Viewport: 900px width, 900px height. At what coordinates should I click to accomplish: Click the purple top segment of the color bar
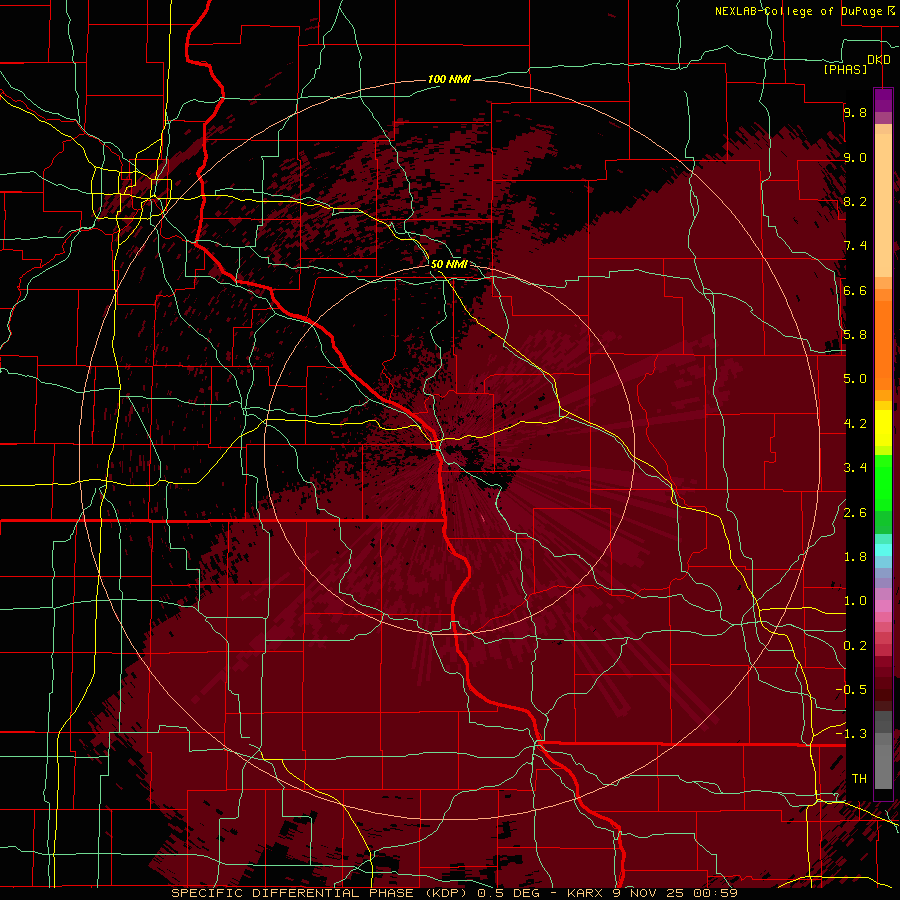[x=883, y=100]
